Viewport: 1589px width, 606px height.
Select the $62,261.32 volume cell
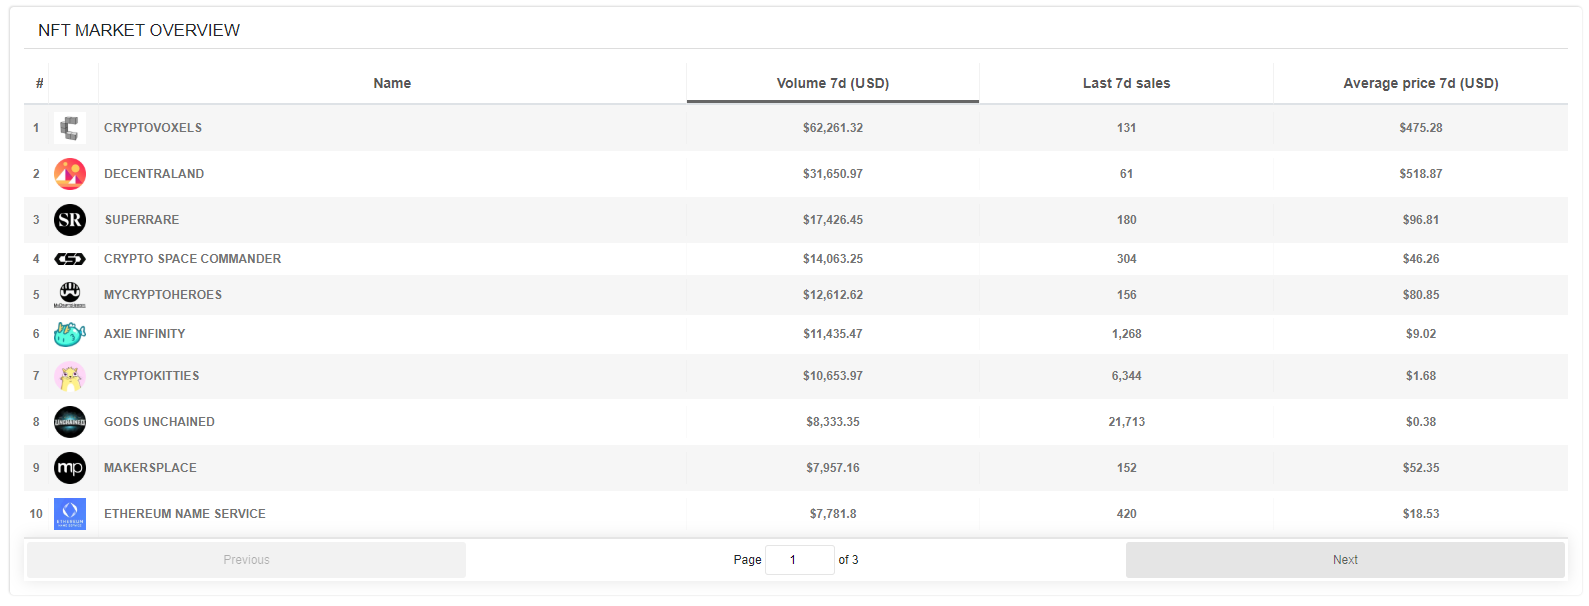(833, 128)
